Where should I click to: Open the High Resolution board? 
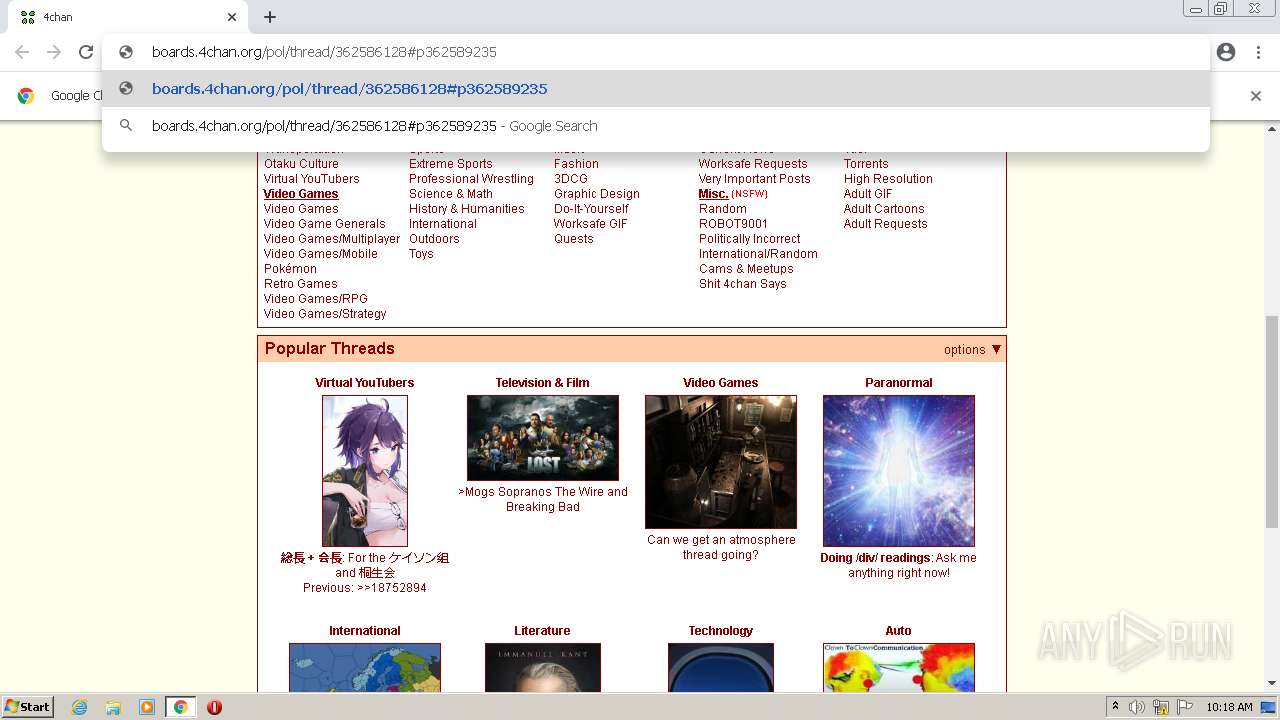tap(888, 179)
